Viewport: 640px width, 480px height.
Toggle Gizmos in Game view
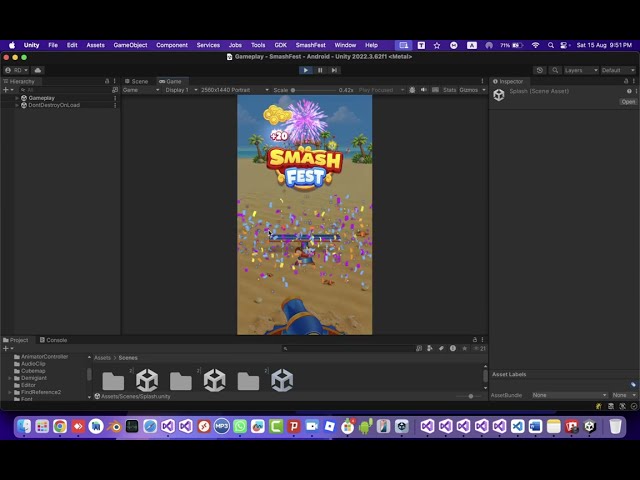pyautogui.click(x=468, y=90)
